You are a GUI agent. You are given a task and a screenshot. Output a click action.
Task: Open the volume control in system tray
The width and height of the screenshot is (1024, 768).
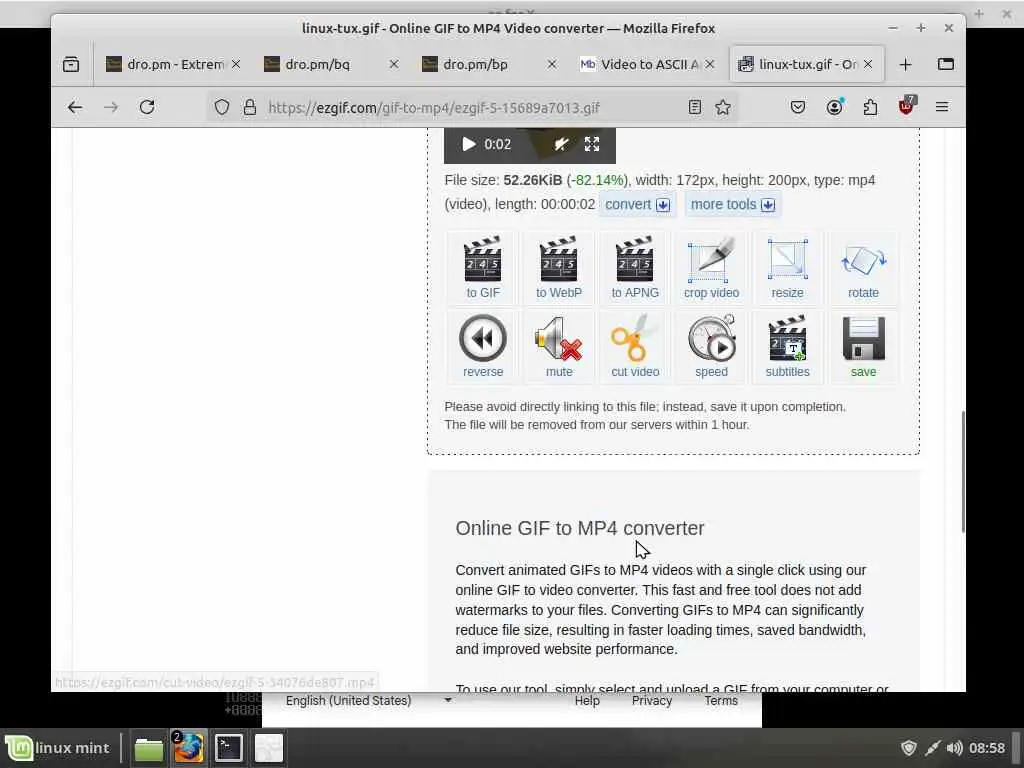coord(954,748)
